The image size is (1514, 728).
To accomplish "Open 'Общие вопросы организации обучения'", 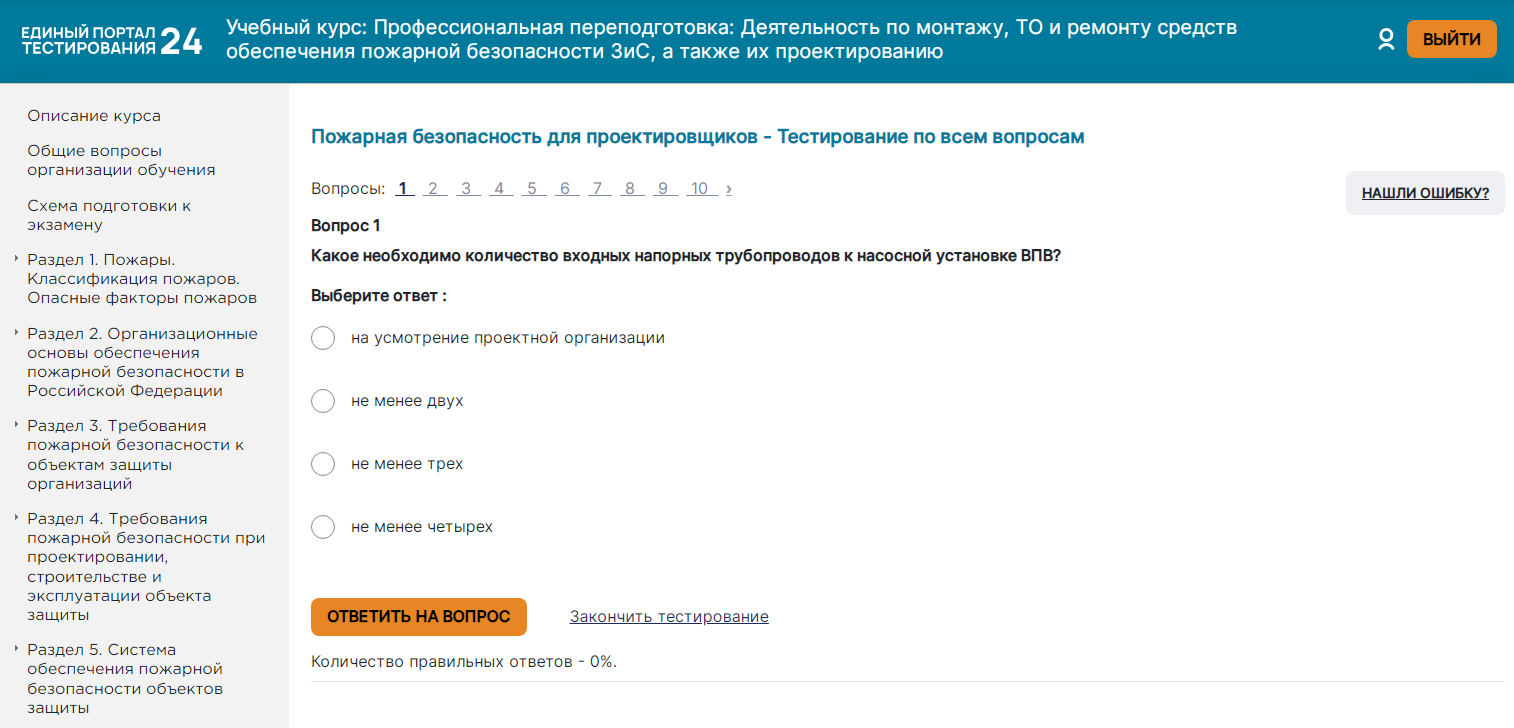I will coord(121,160).
